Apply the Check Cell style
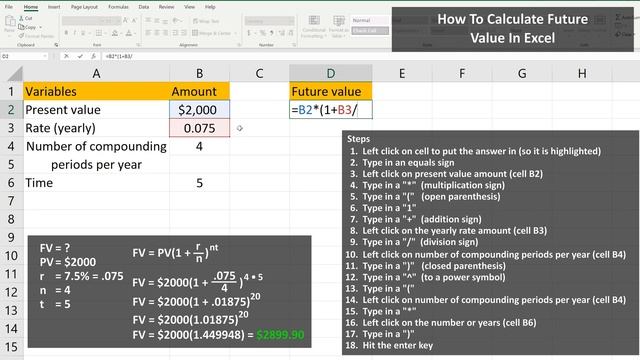Image resolution: width=640 pixels, height=360 pixels. (370, 31)
